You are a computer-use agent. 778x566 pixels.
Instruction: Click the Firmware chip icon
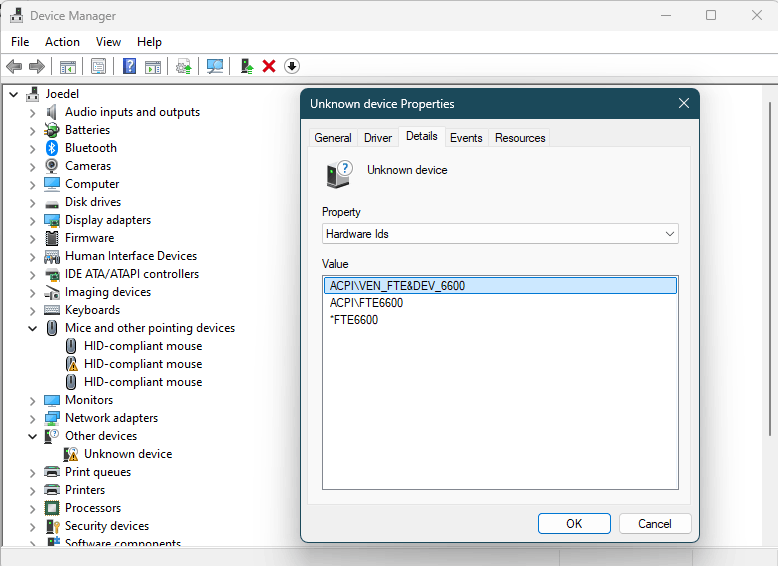[x=52, y=238]
